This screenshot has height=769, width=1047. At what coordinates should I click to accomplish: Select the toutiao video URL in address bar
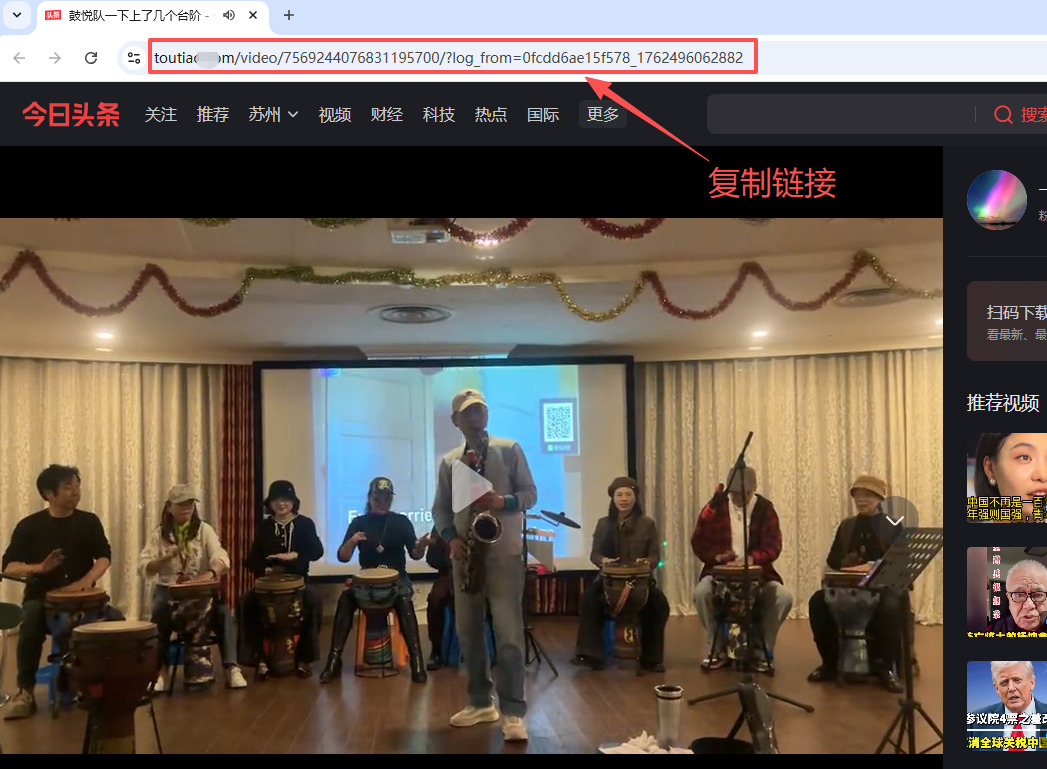click(449, 58)
